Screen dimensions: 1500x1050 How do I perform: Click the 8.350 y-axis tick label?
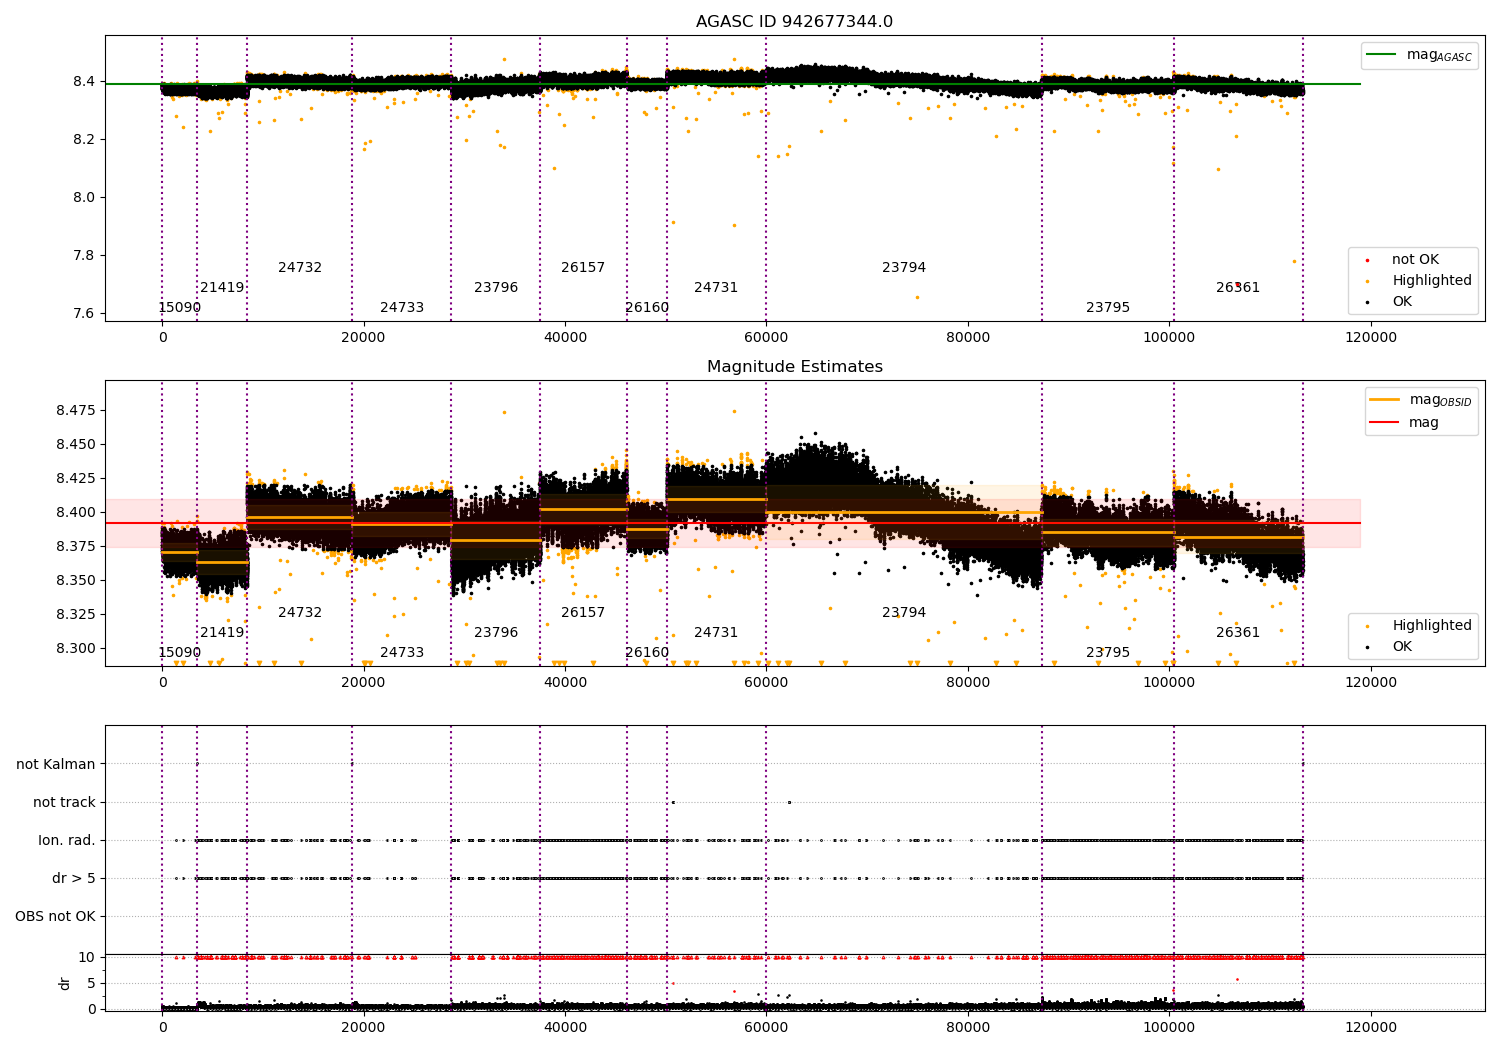tap(76, 581)
